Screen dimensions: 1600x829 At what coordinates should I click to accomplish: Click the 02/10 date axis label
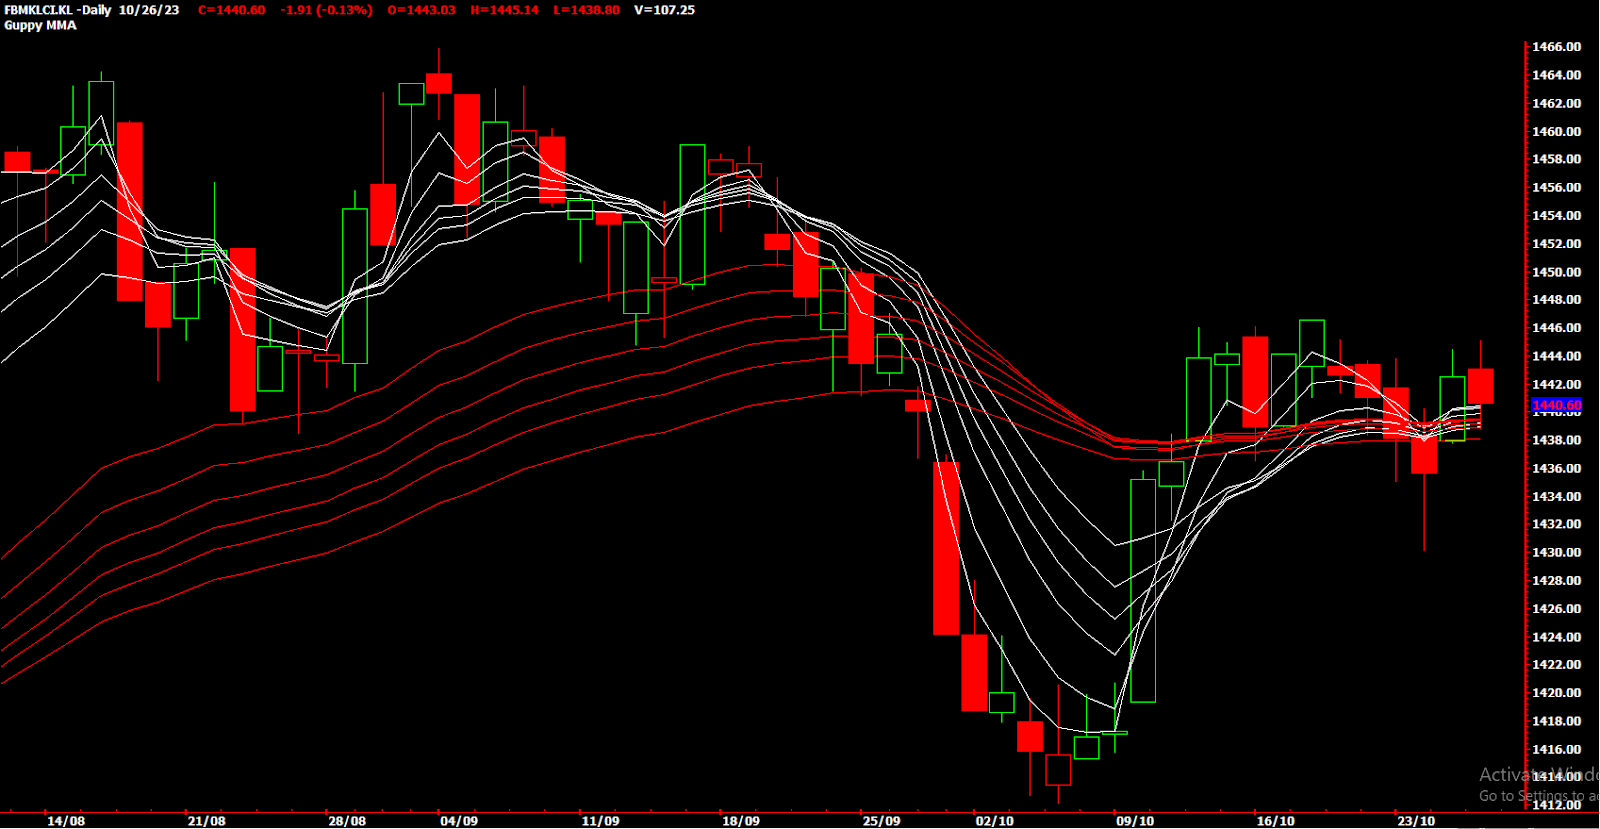pos(994,821)
